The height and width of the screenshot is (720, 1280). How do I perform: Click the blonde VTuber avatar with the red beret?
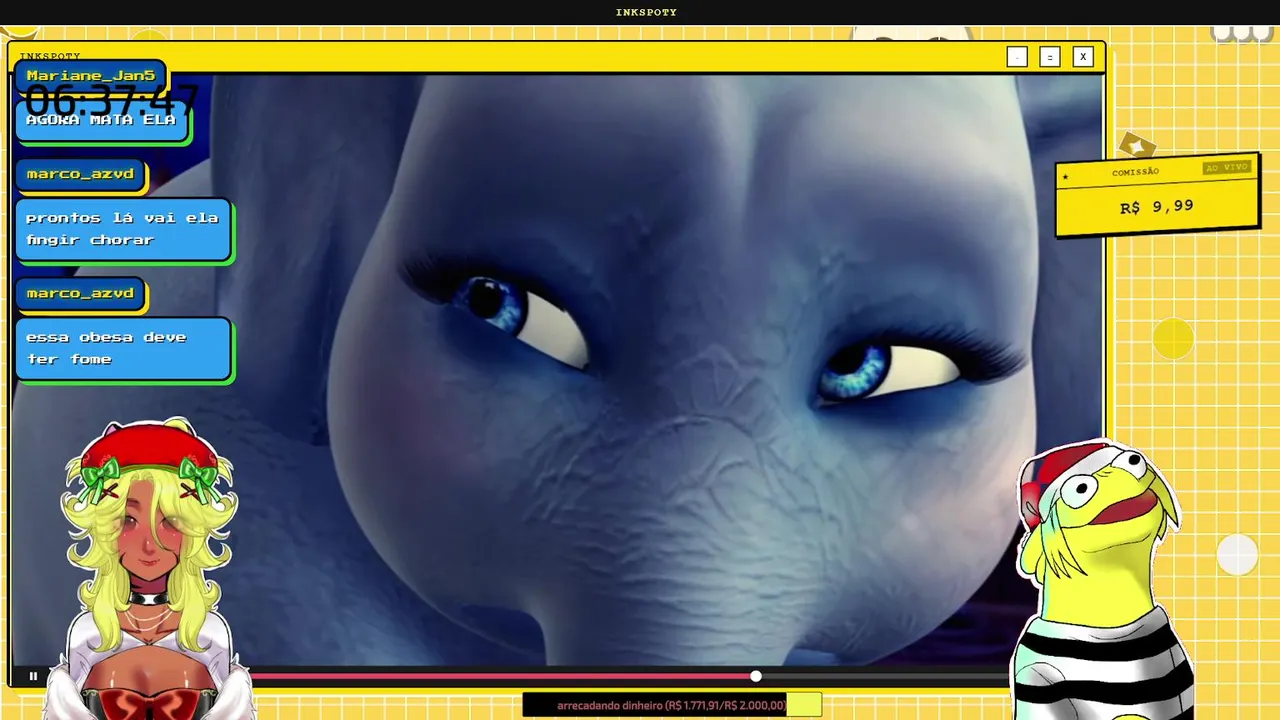150,568
